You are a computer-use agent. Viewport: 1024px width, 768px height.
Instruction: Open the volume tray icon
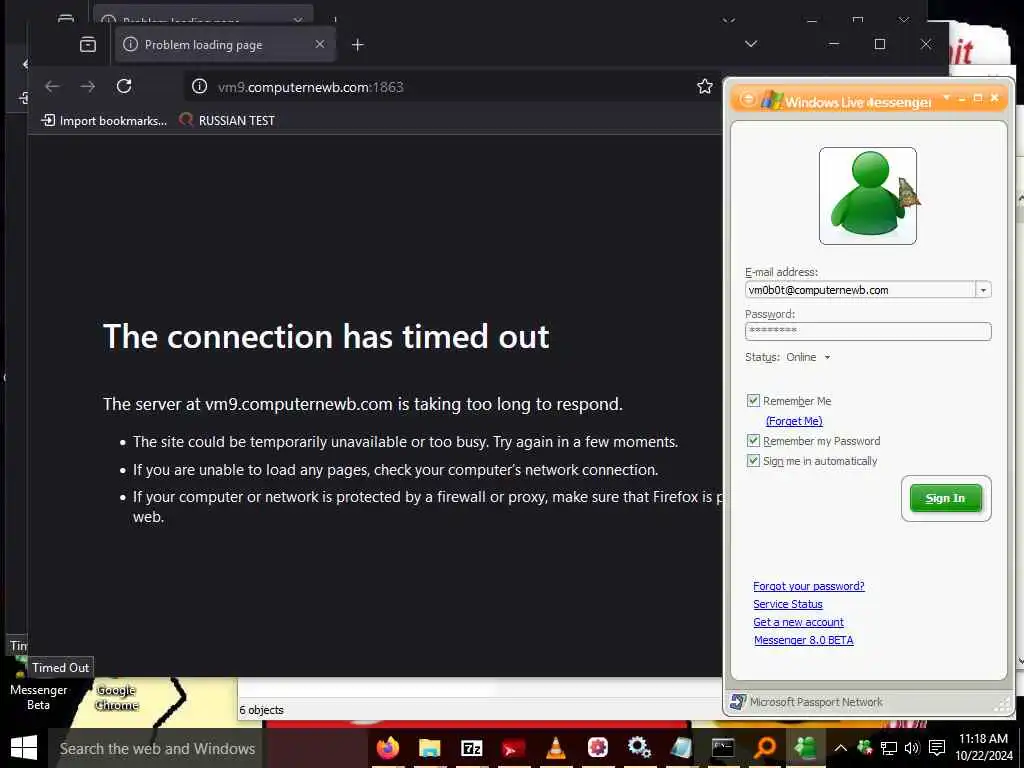(912, 748)
